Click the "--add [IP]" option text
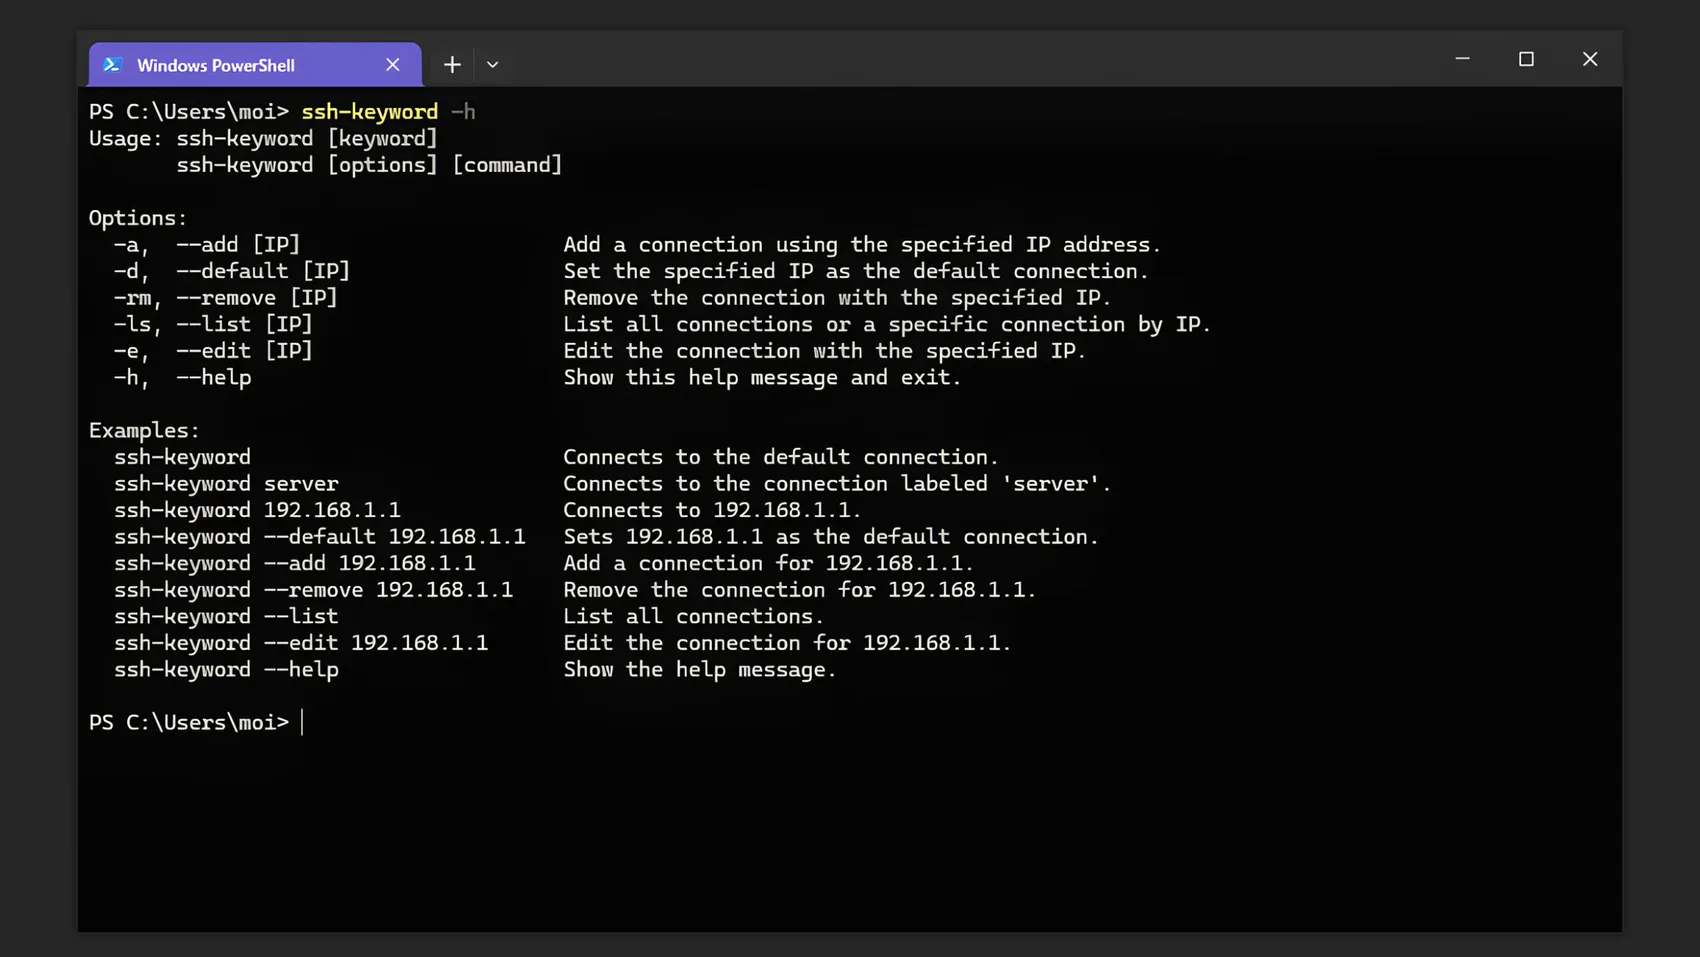 (x=238, y=245)
